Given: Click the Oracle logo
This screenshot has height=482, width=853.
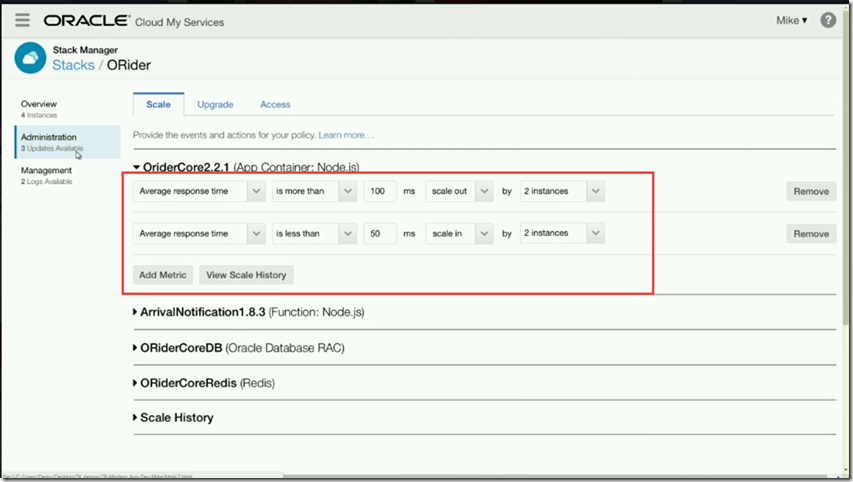Looking at the screenshot, I should 86,21.
